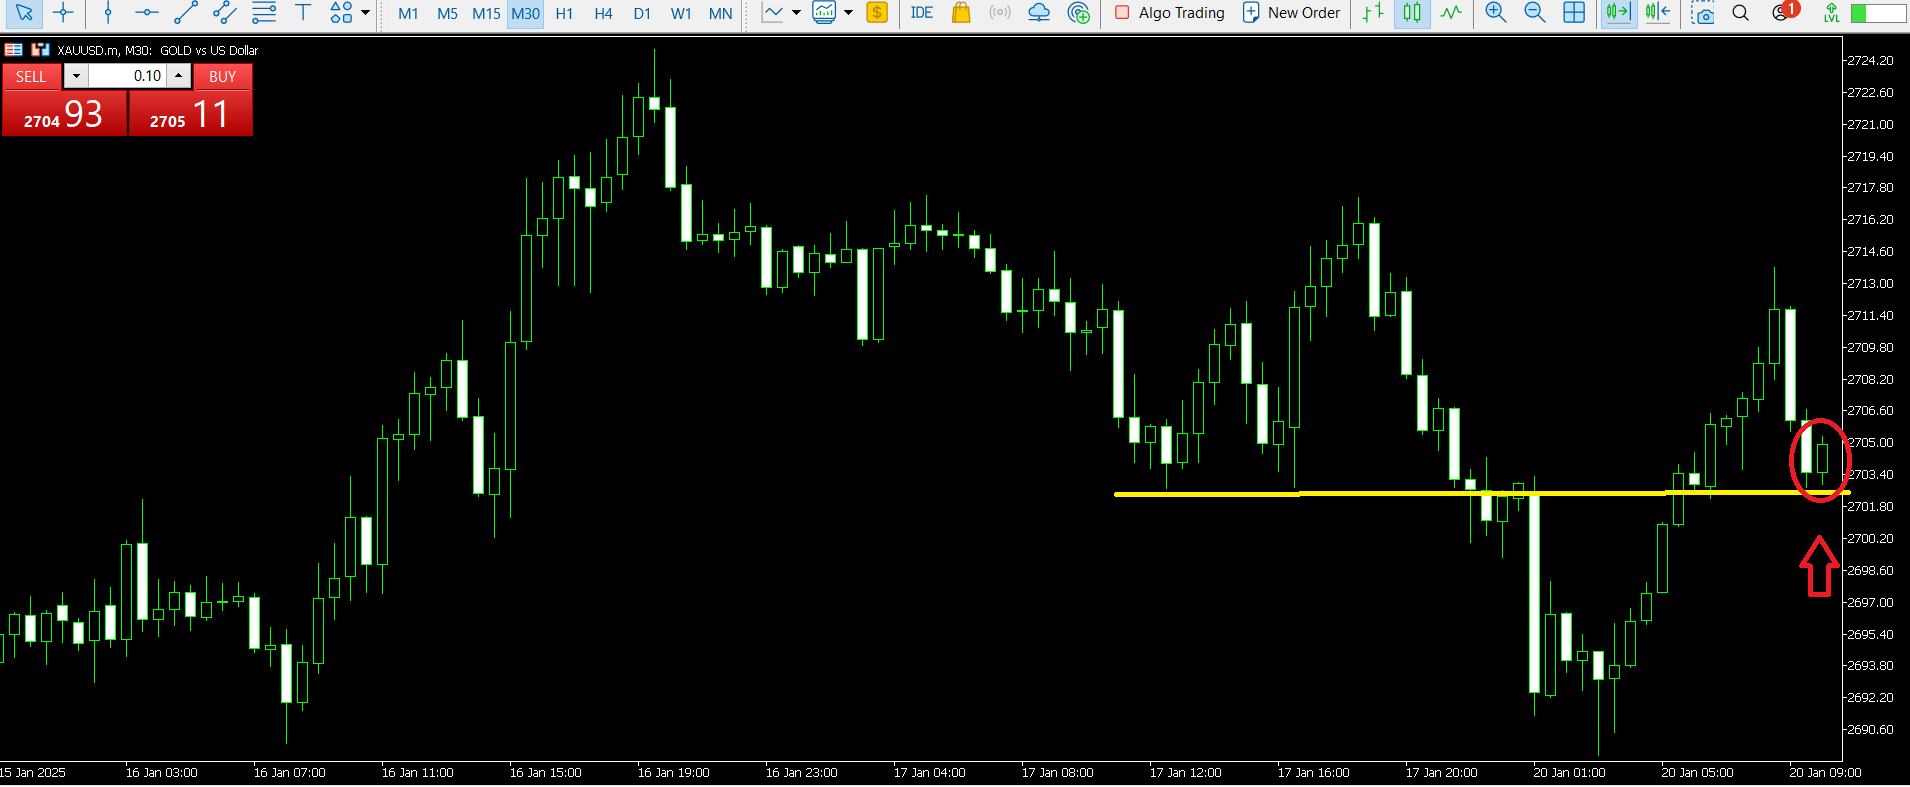The width and height of the screenshot is (1910, 787).
Task: Select the trendline drawing tool
Action: pyautogui.click(x=186, y=13)
